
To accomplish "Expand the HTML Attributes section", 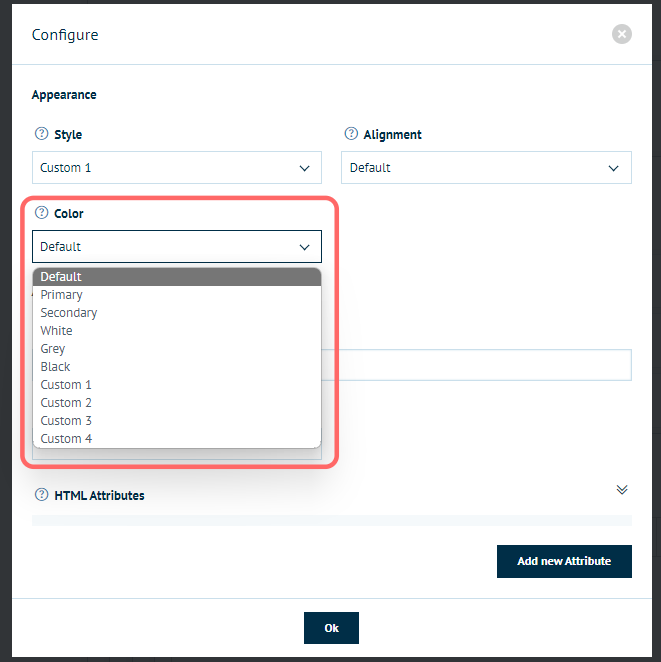I will [621, 490].
